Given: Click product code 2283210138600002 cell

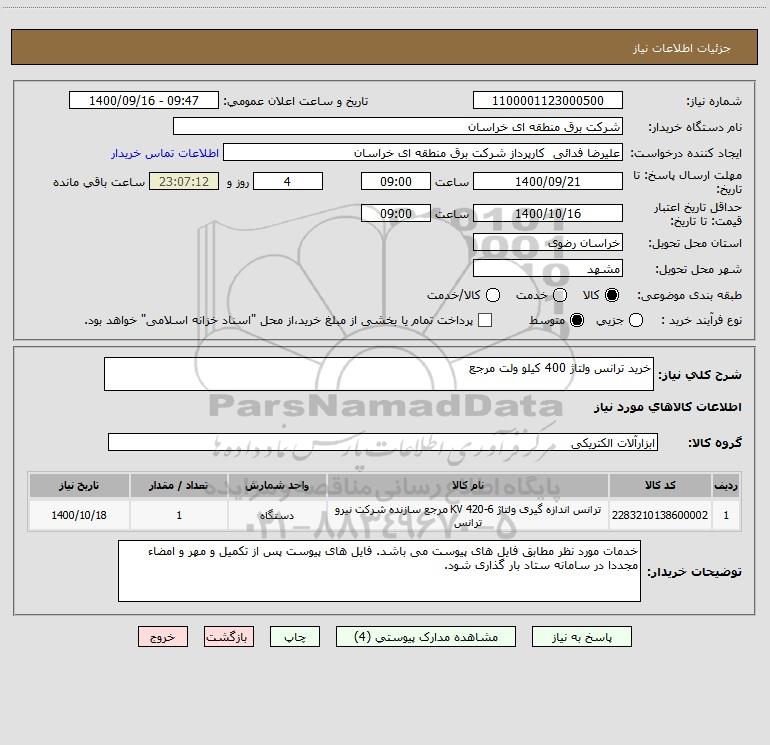Looking at the screenshot, I should tap(660, 515).
